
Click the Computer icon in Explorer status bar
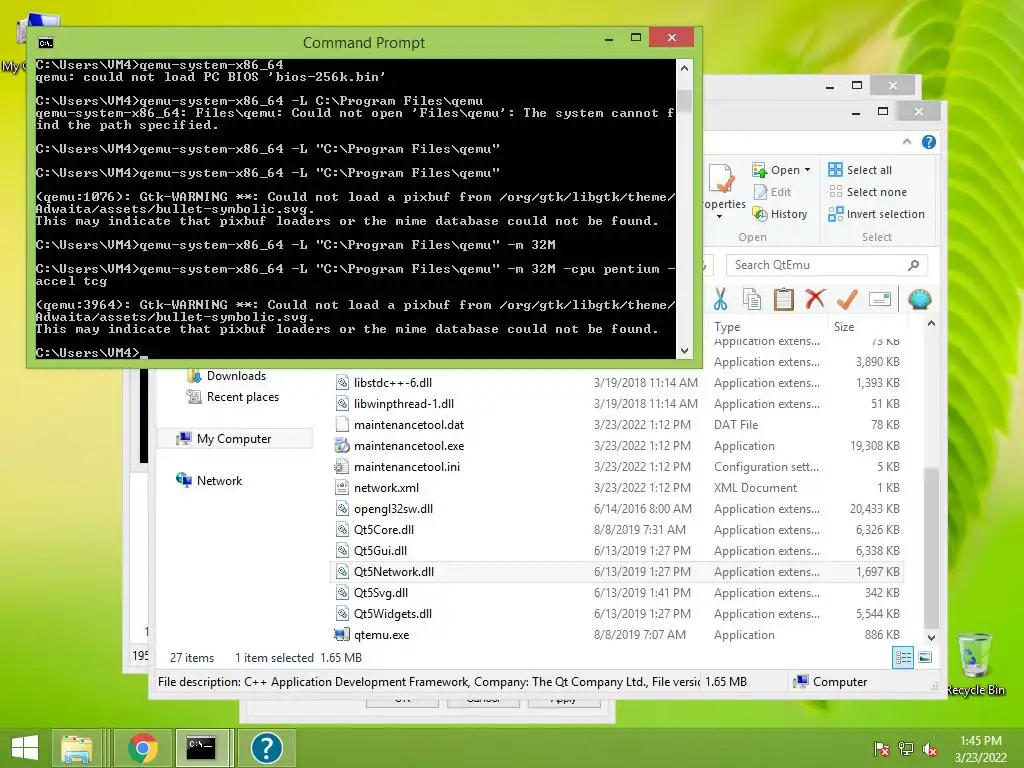point(801,682)
